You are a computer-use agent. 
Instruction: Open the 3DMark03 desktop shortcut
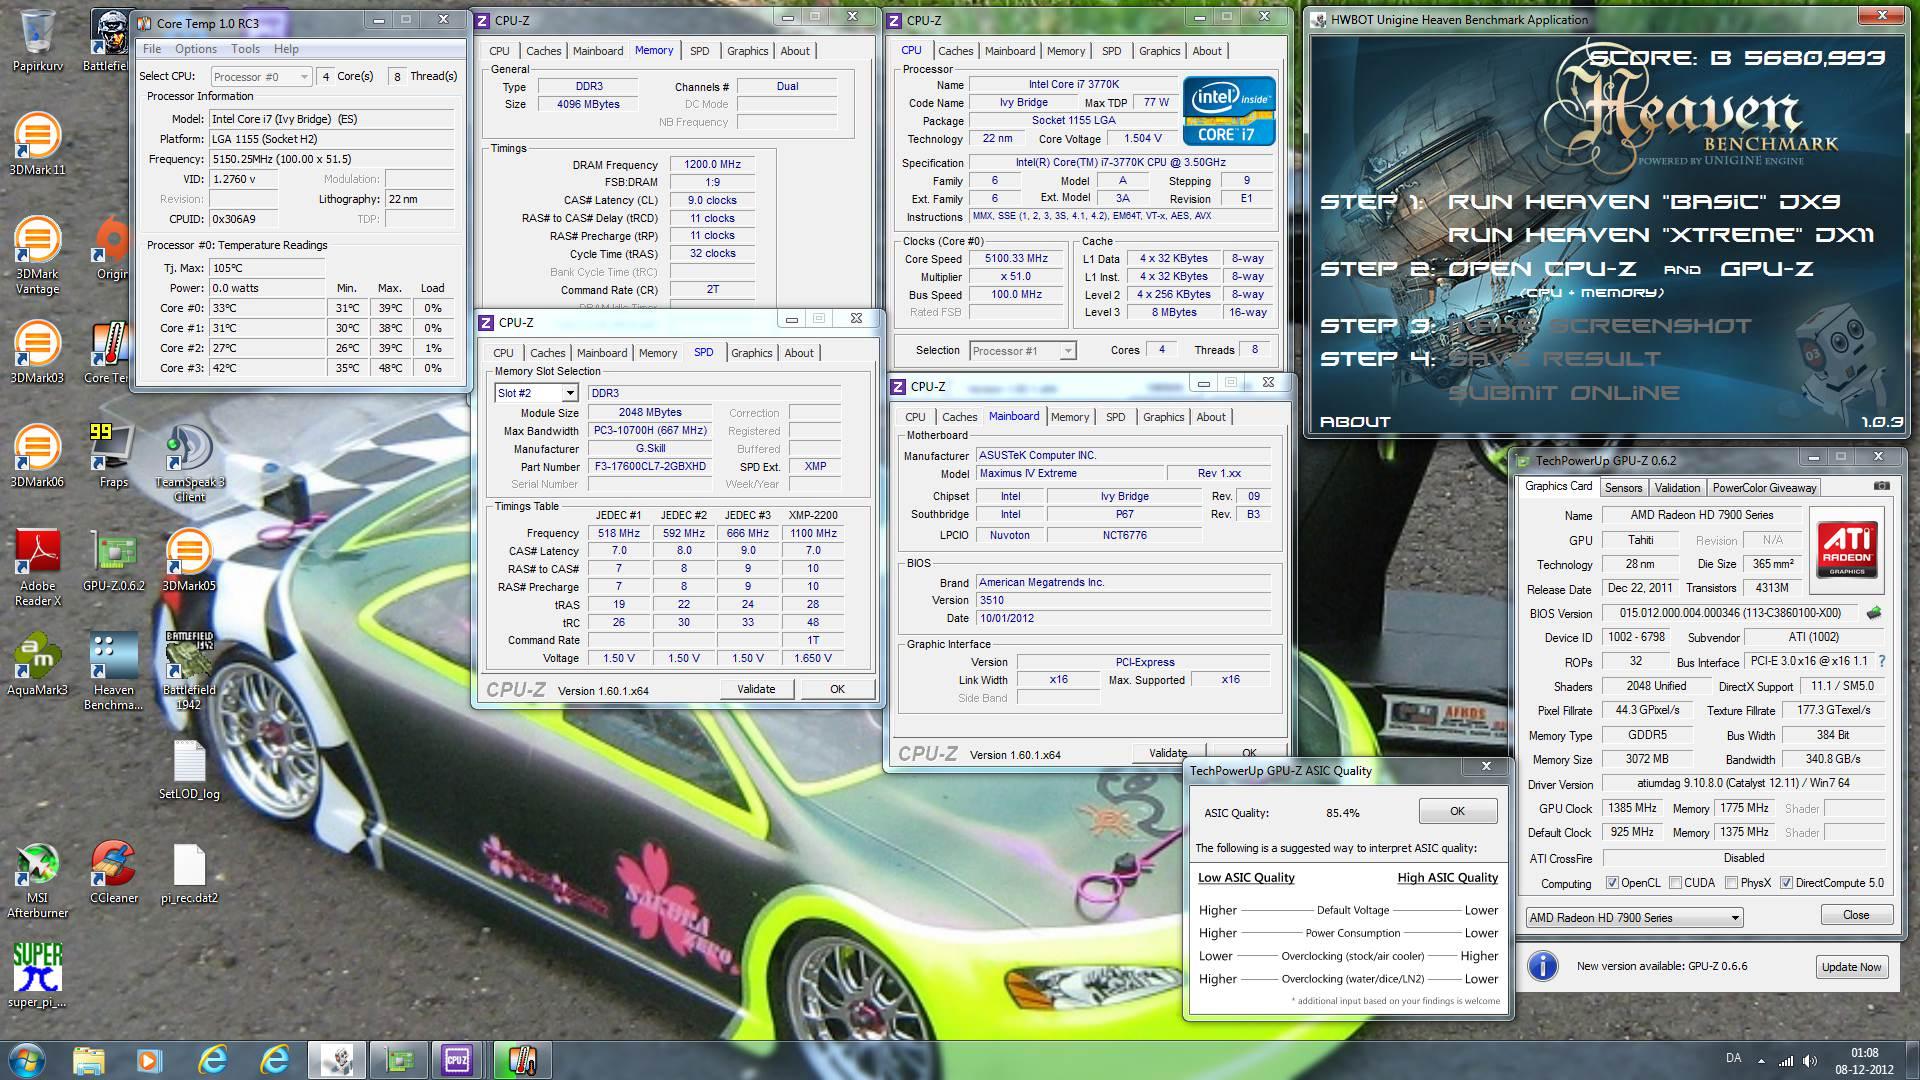click(37, 353)
